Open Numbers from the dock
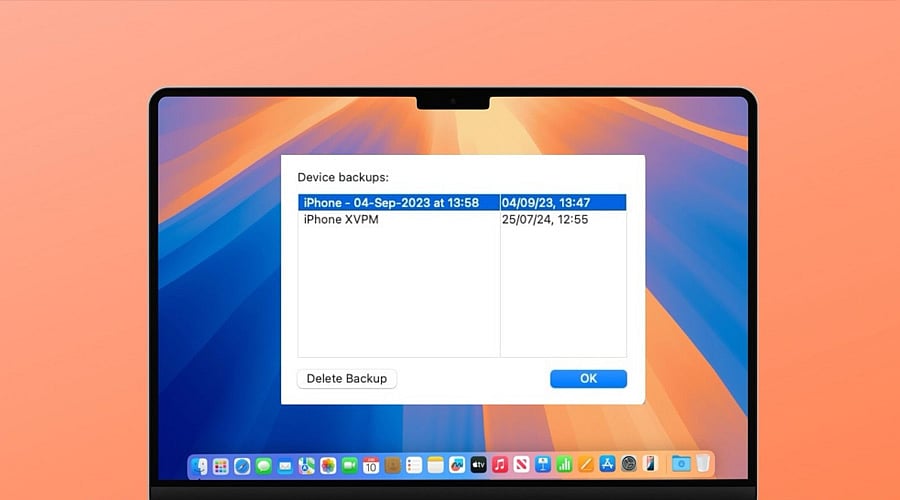 pos(564,466)
